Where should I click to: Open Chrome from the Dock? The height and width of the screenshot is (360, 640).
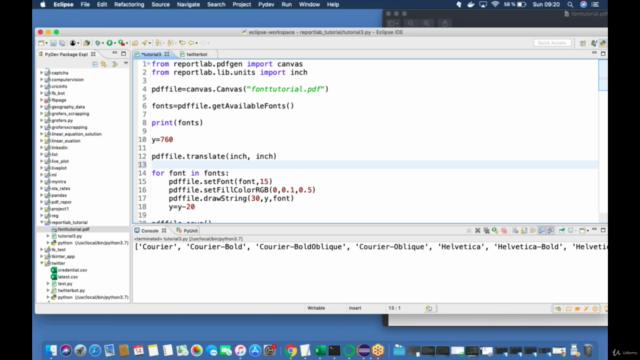pos(291,350)
